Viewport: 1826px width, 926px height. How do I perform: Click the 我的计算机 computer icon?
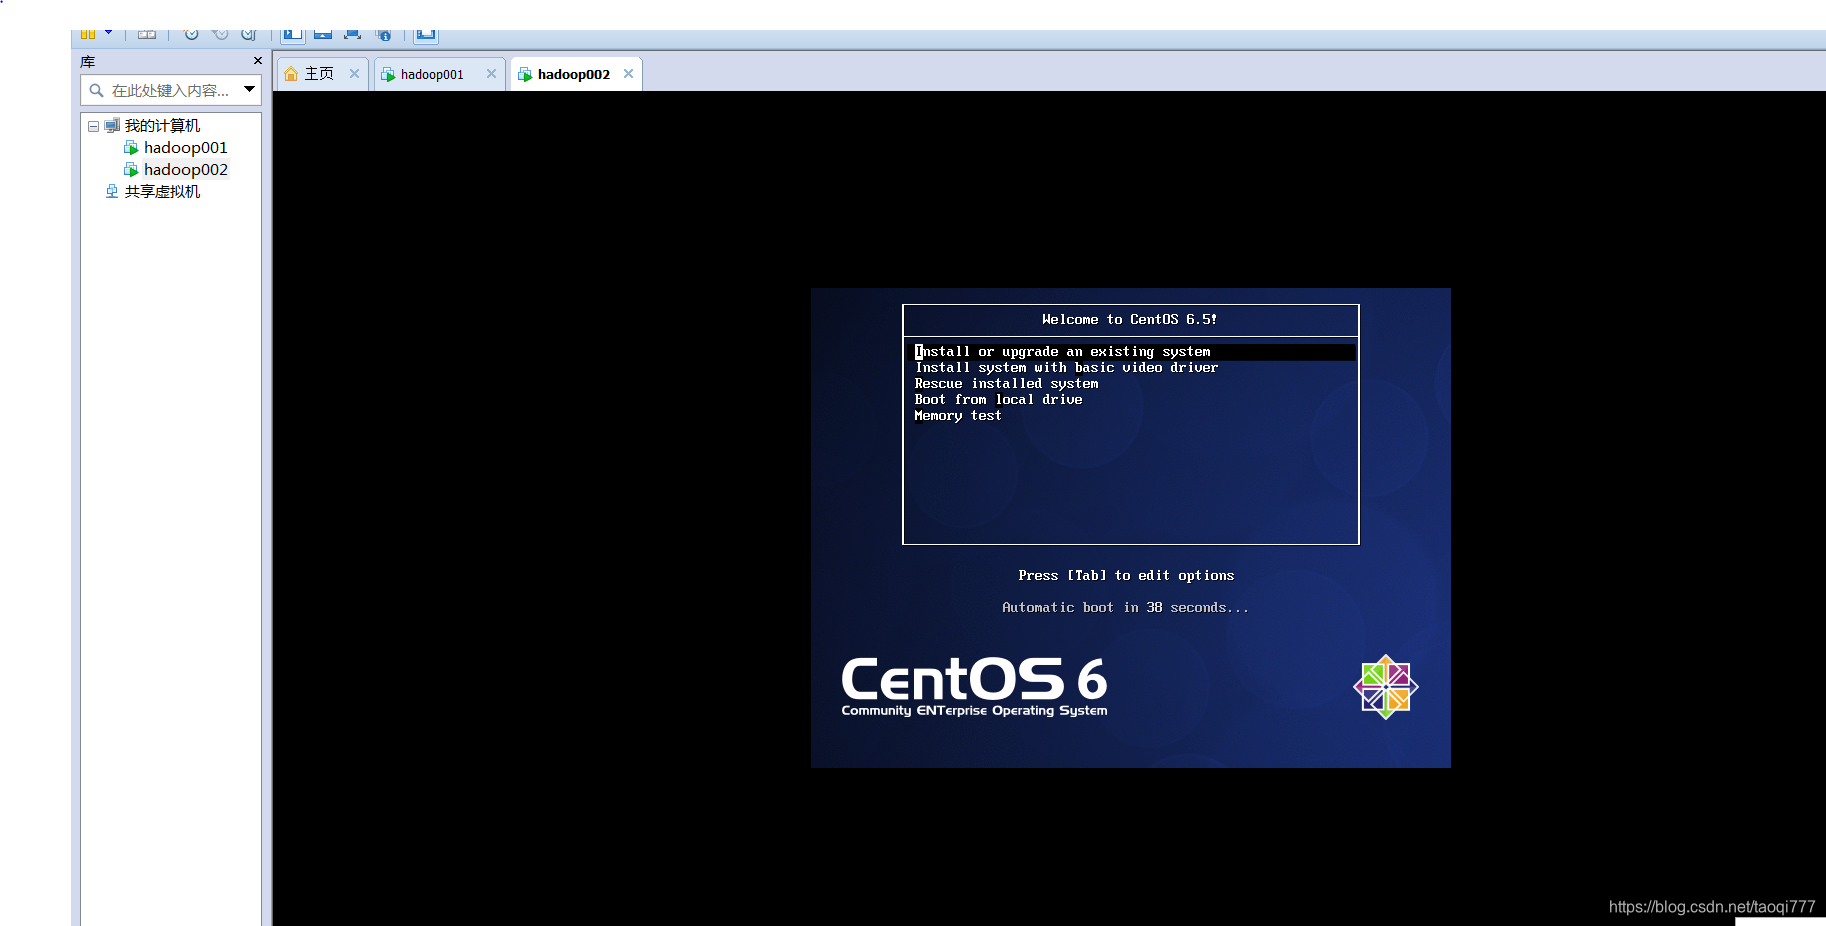[112, 125]
